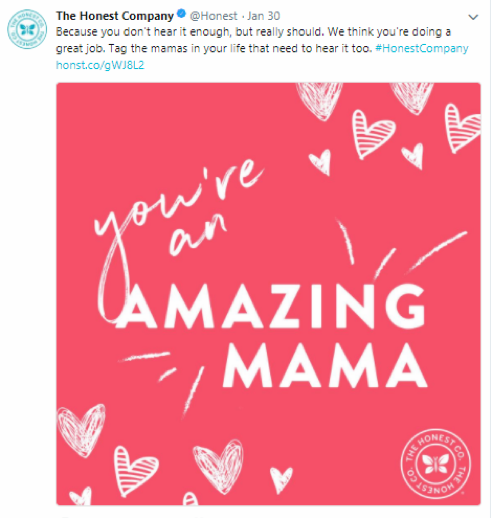This screenshot has height=518, width=491.
Task: Click the large scribbled heart at bottom center
Action: pos(218,466)
